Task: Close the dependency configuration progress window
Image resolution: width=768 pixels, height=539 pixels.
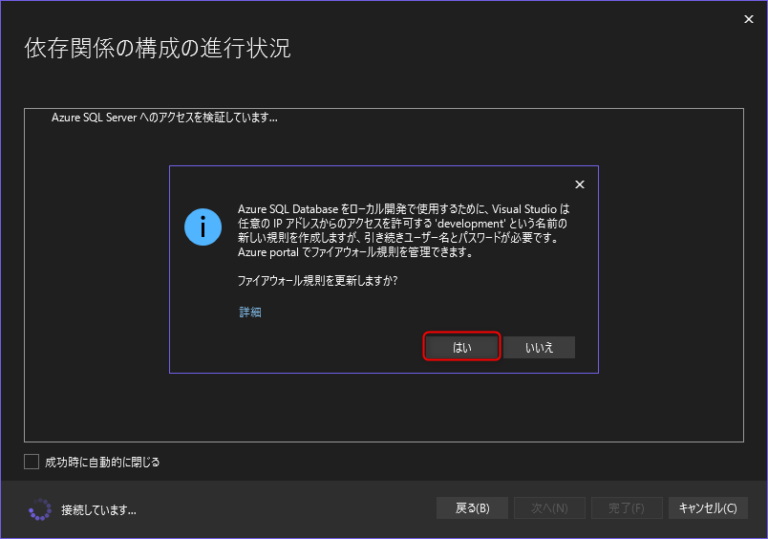Action: pos(748,19)
